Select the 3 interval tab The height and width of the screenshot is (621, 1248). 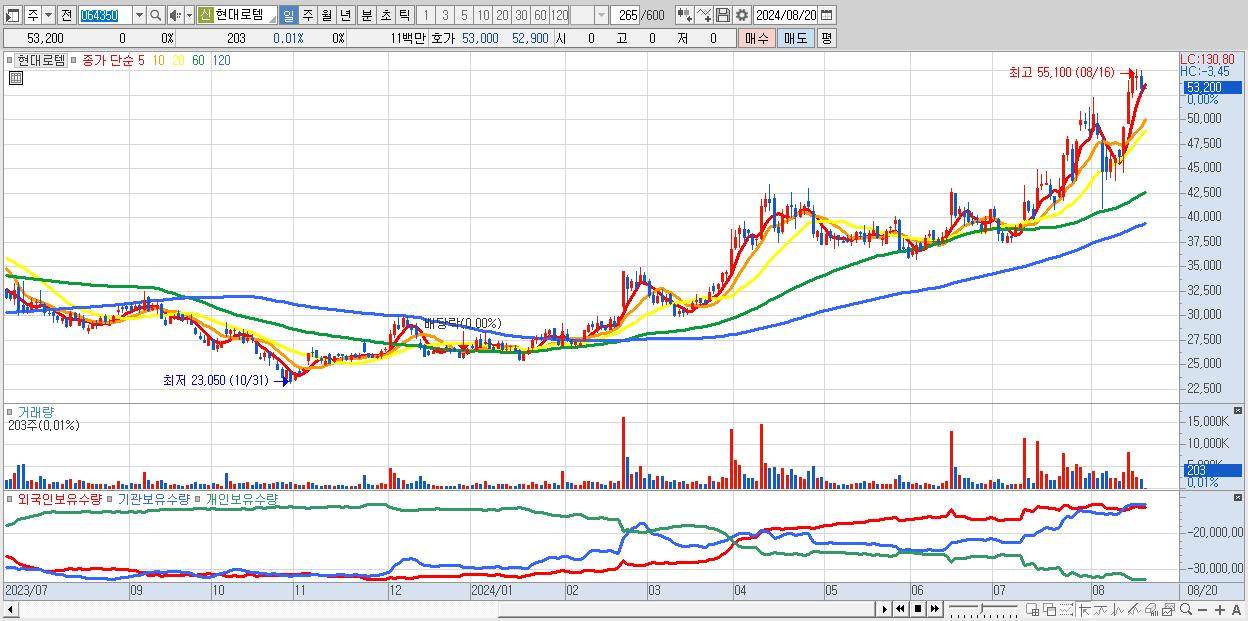[x=445, y=15]
